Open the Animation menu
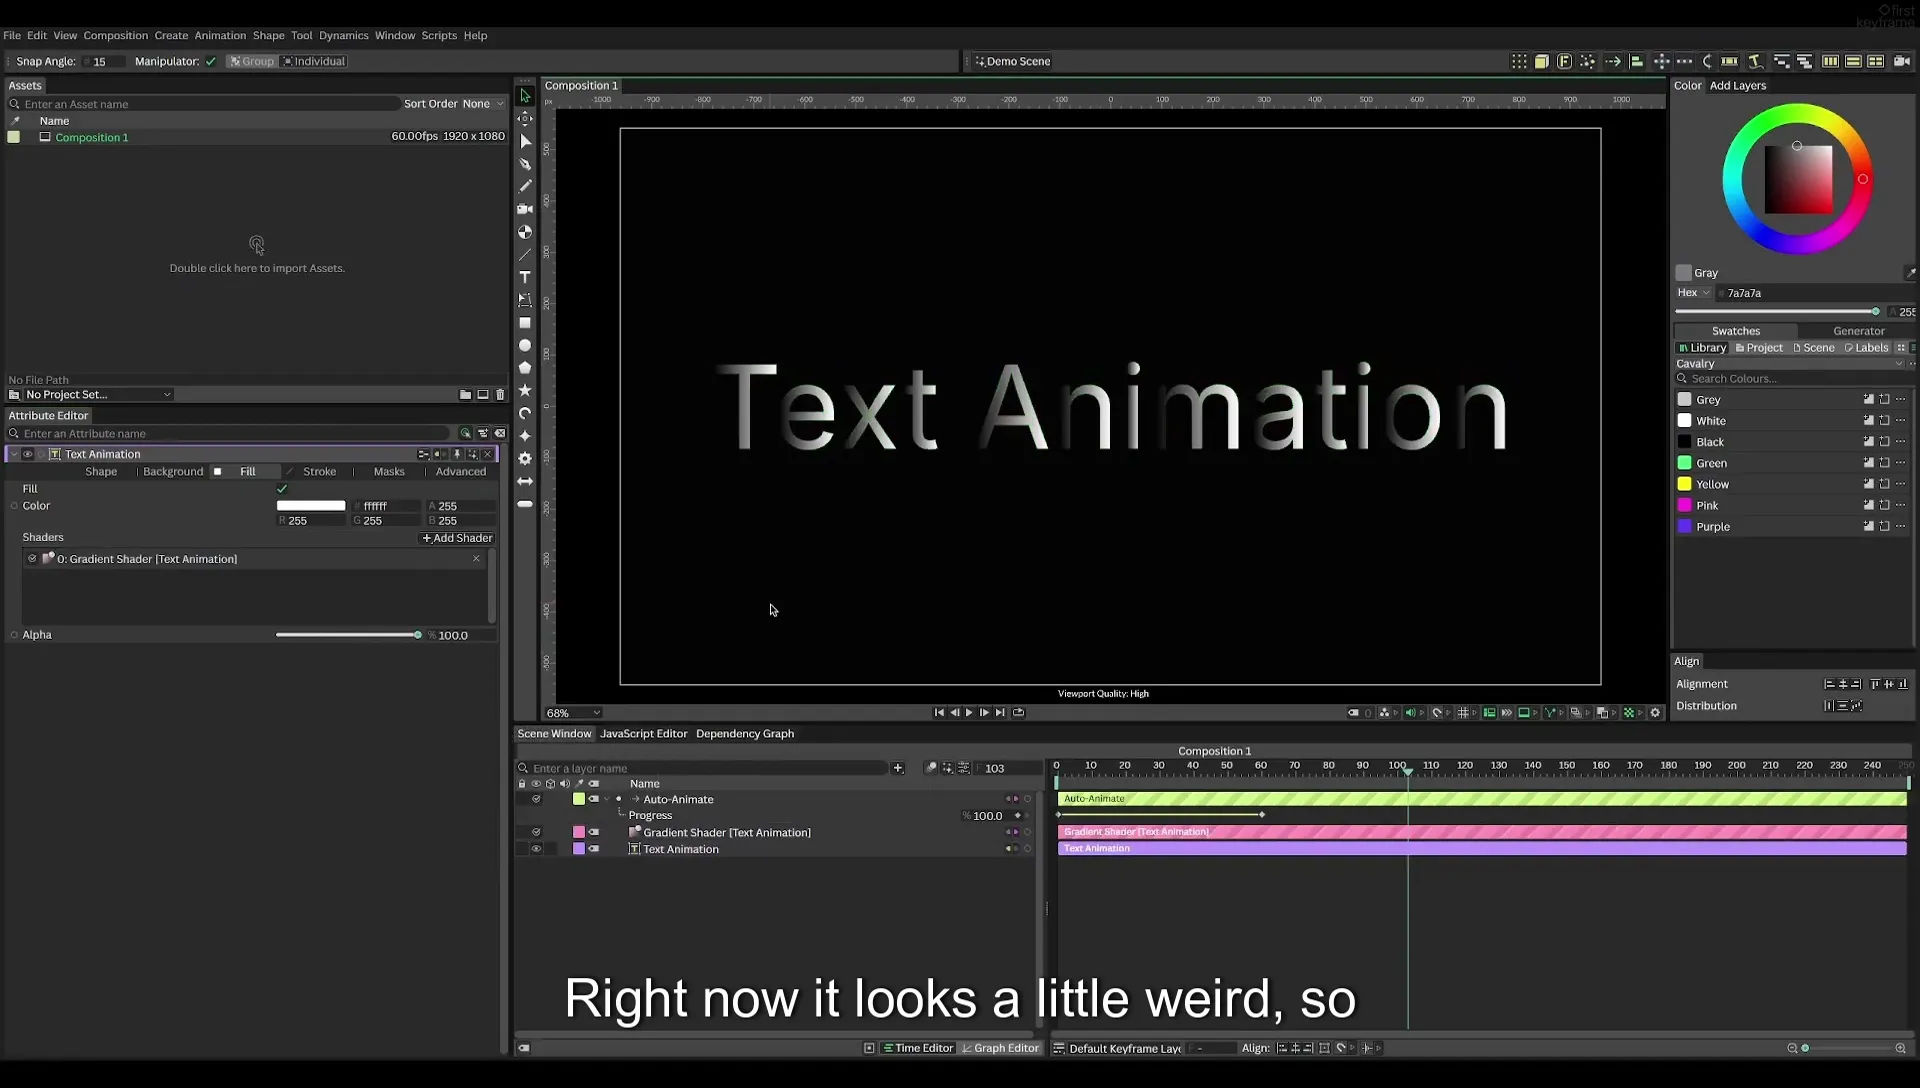The height and width of the screenshot is (1088, 1920). click(x=220, y=35)
